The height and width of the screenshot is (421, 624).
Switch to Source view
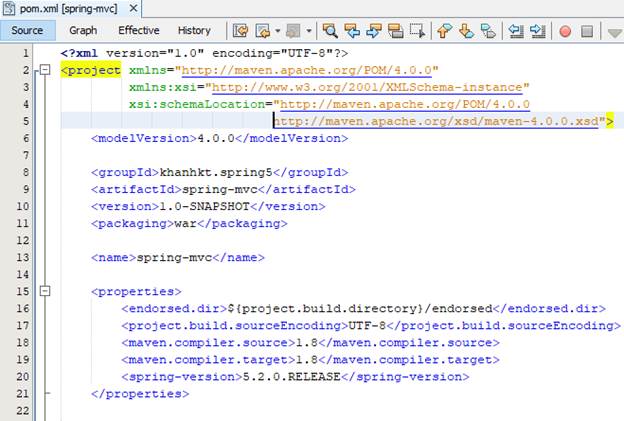(x=27, y=31)
